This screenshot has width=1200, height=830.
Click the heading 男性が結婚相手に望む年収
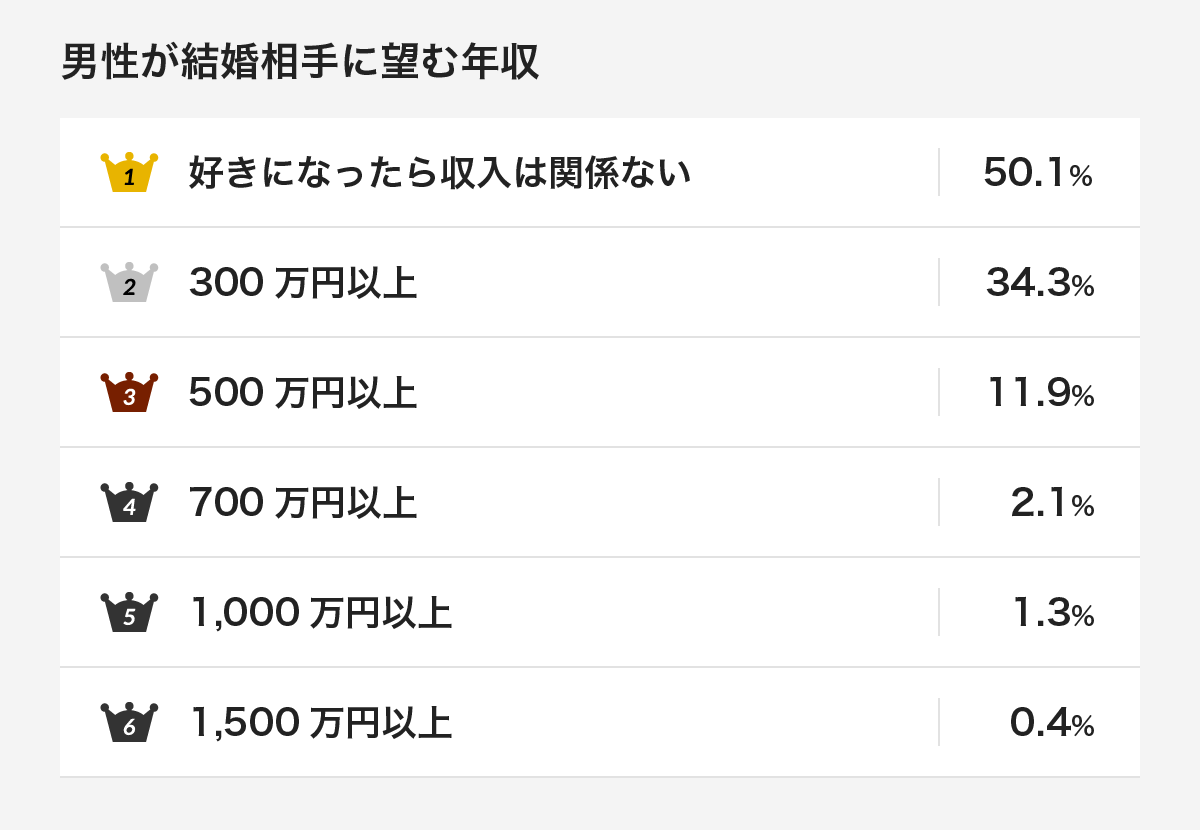tap(300, 62)
